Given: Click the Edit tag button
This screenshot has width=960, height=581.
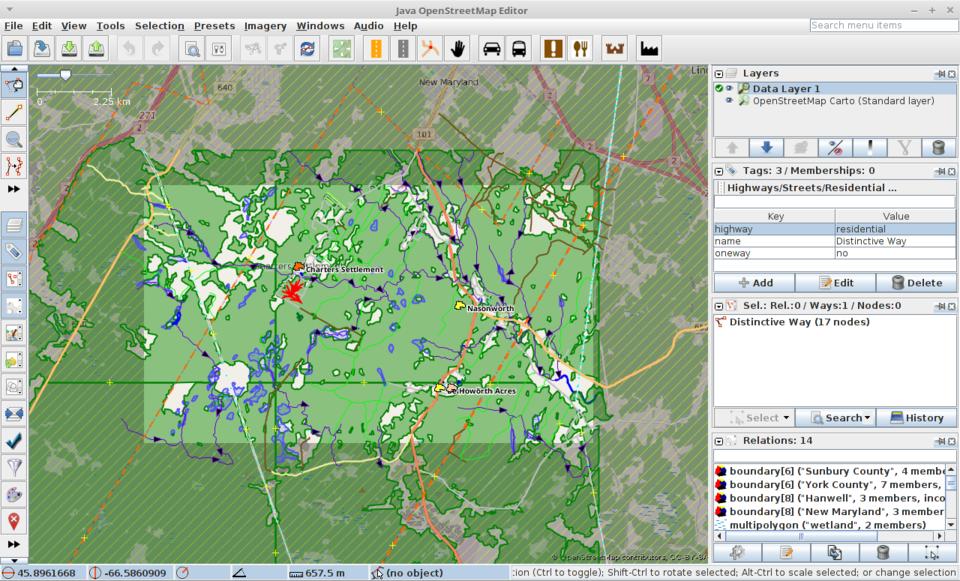Looking at the screenshot, I should tap(835, 283).
